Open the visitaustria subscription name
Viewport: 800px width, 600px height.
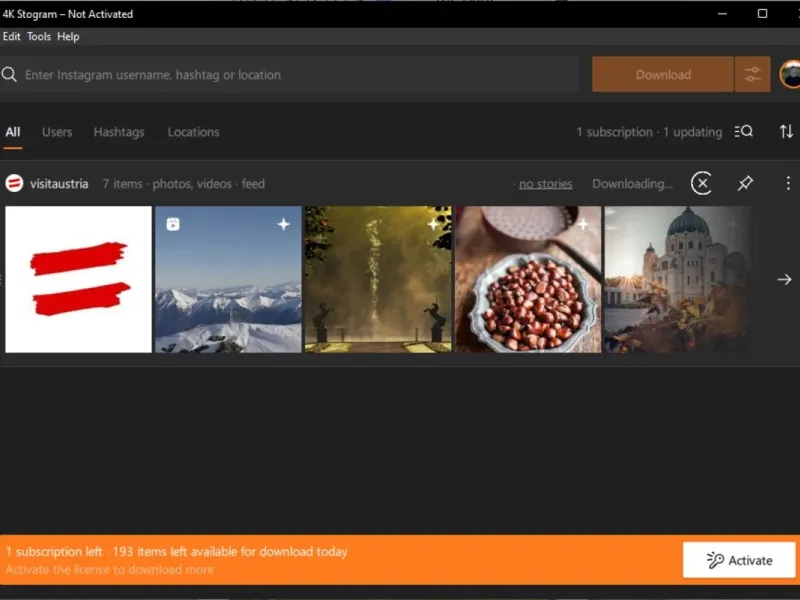click(x=59, y=184)
